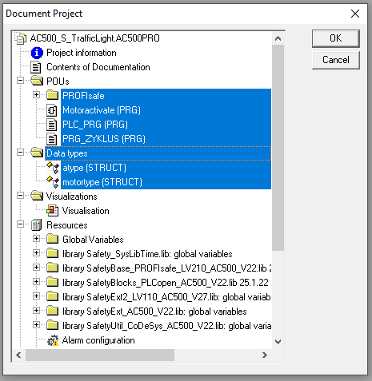Close the Document Project dialog
The height and width of the screenshot is (381, 372).
[355, 14]
